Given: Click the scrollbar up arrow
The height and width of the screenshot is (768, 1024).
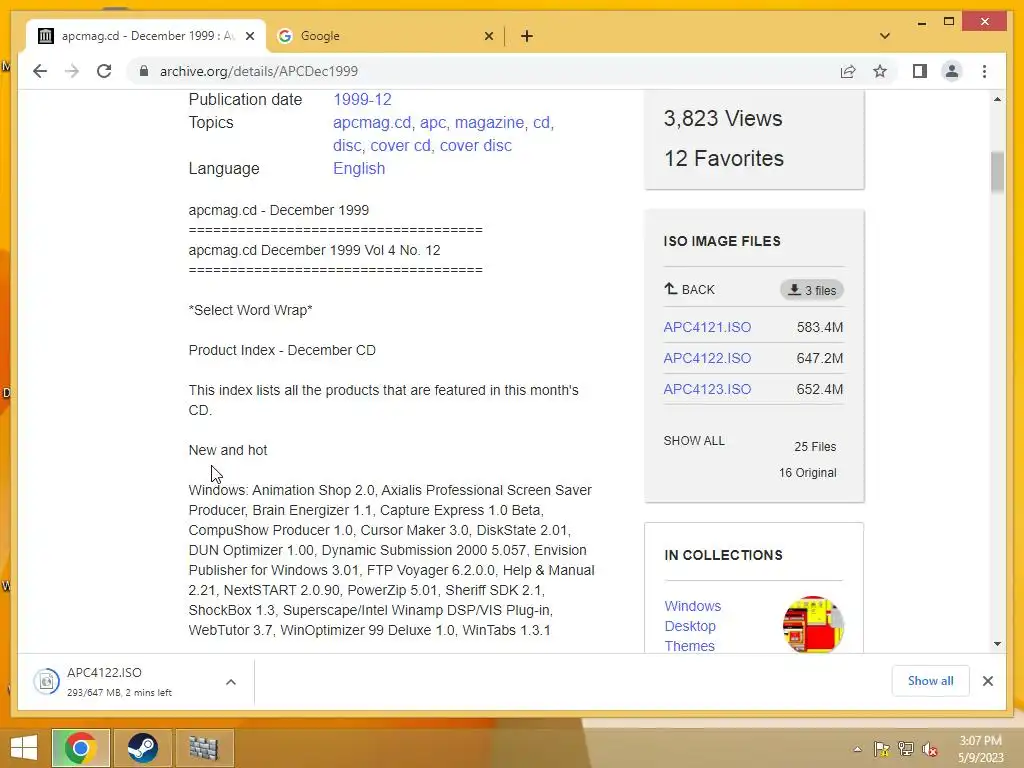Looking at the screenshot, I should [x=997, y=99].
